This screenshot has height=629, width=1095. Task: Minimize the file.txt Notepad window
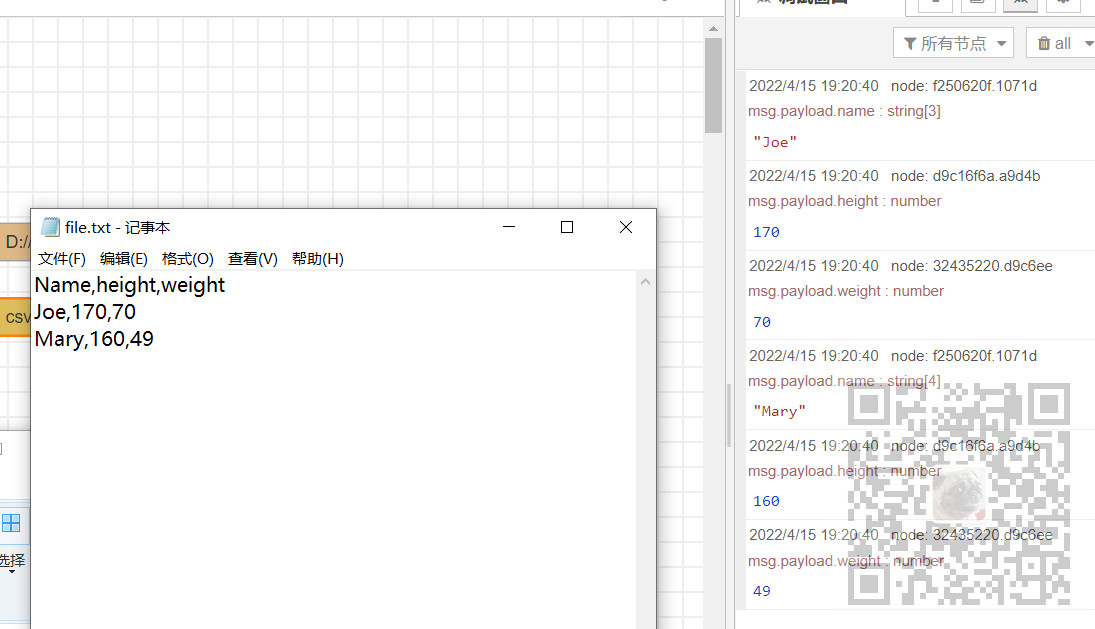509,227
